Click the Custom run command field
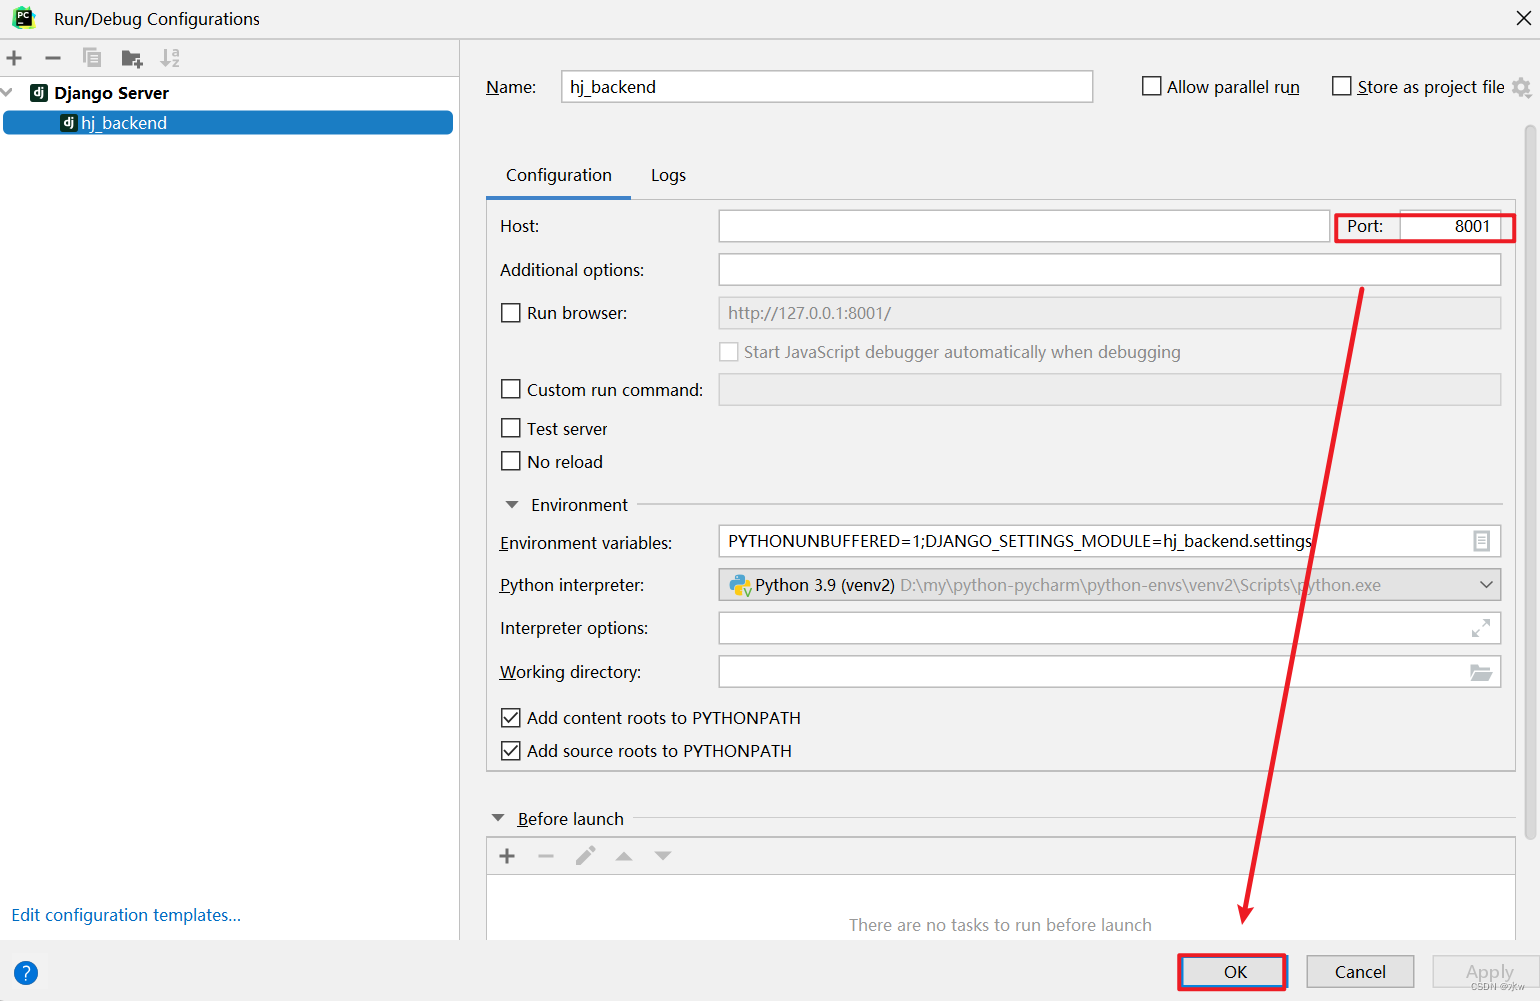Image resolution: width=1540 pixels, height=1001 pixels. click(x=1110, y=389)
